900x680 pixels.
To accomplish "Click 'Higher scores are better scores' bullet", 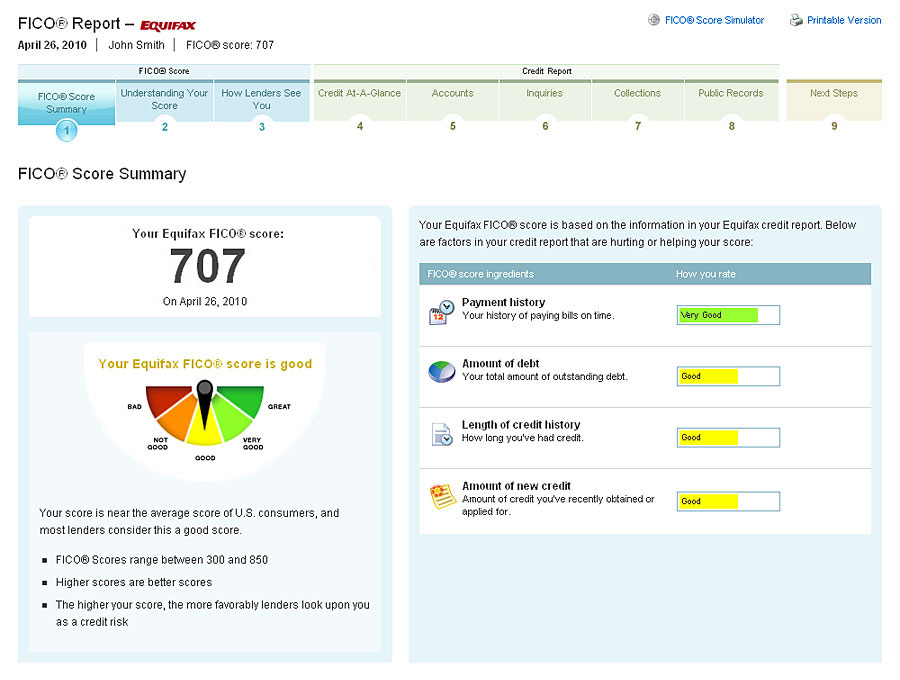I will pyautogui.click(x=134, y=582).
